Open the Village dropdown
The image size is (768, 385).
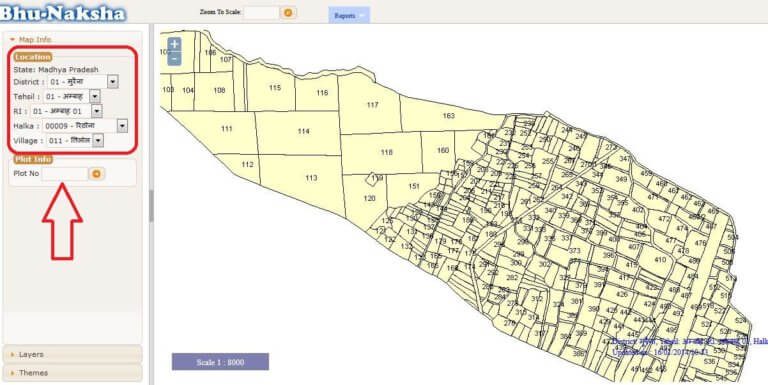98,141
